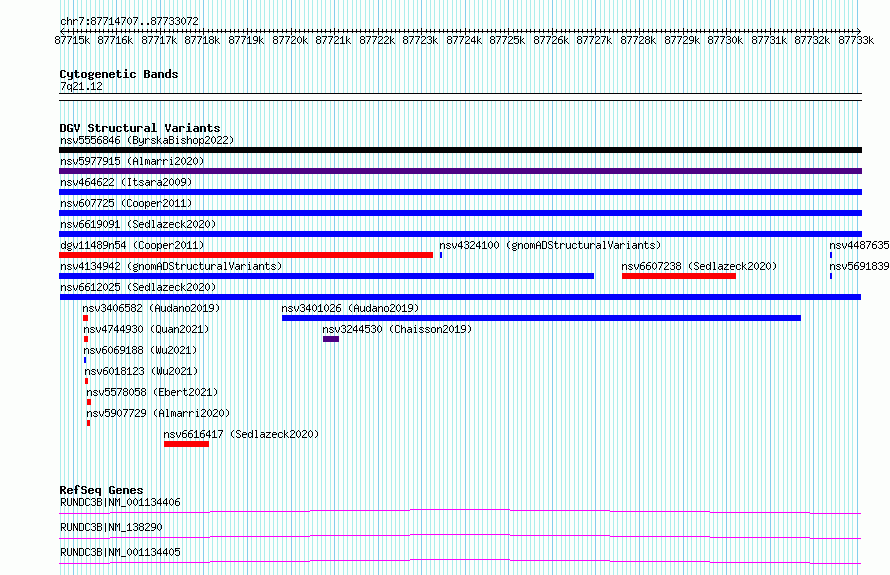
Task: Click the chr7:87714707..87733072 coordinate text
Action: click(129, 21)
